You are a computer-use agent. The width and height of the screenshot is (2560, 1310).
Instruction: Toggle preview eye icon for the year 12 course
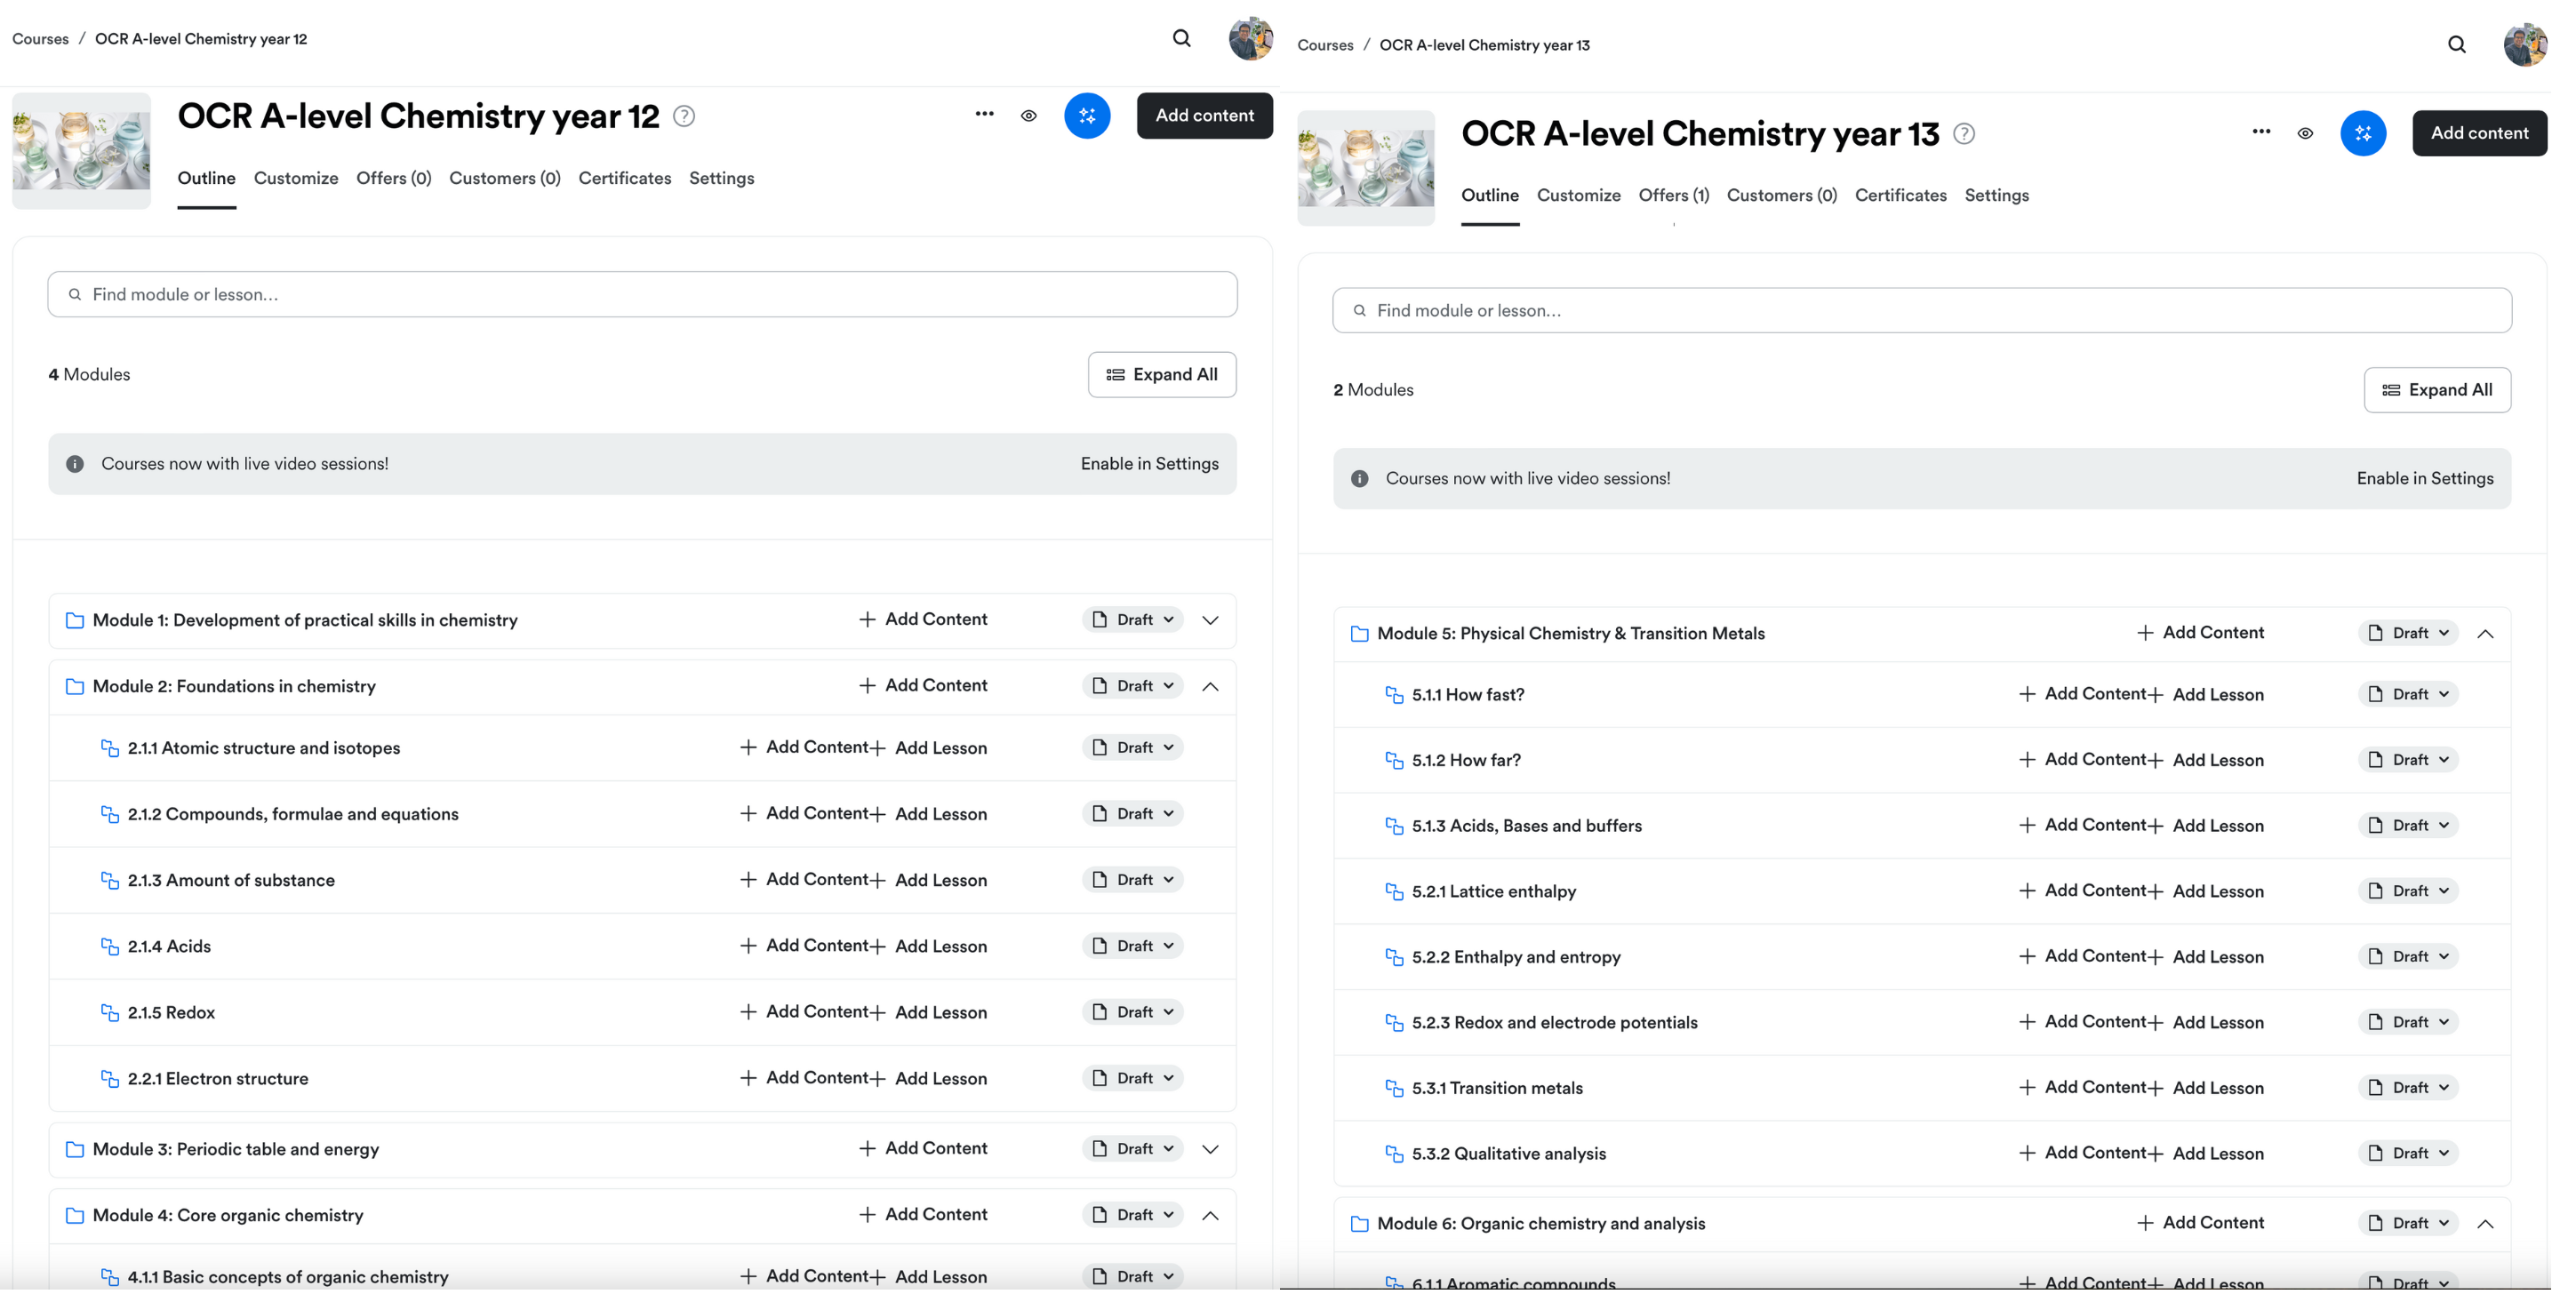coord(1028,116)
